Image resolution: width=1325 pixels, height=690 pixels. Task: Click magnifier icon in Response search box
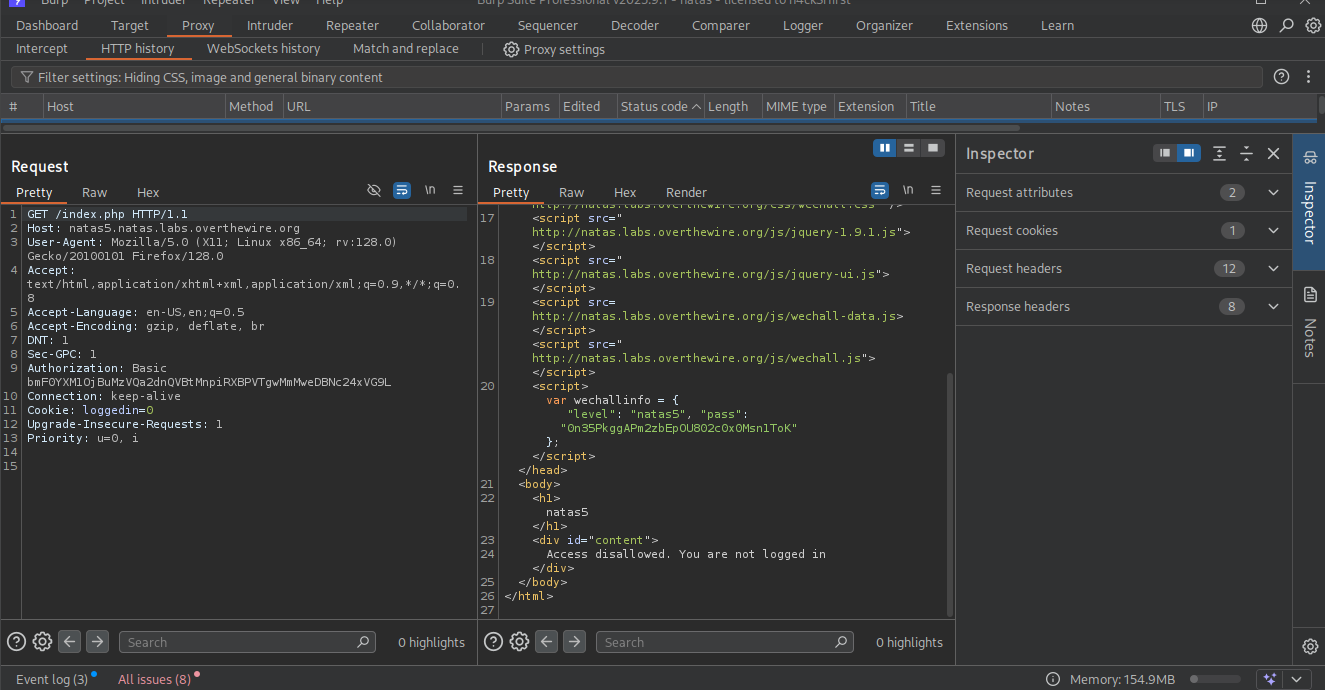(841, 642)
